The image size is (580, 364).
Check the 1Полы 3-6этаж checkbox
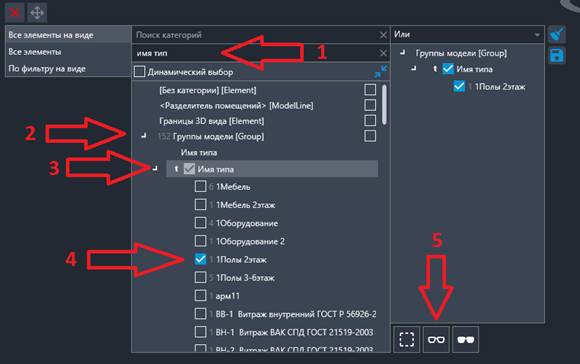(x=200, y=277)
